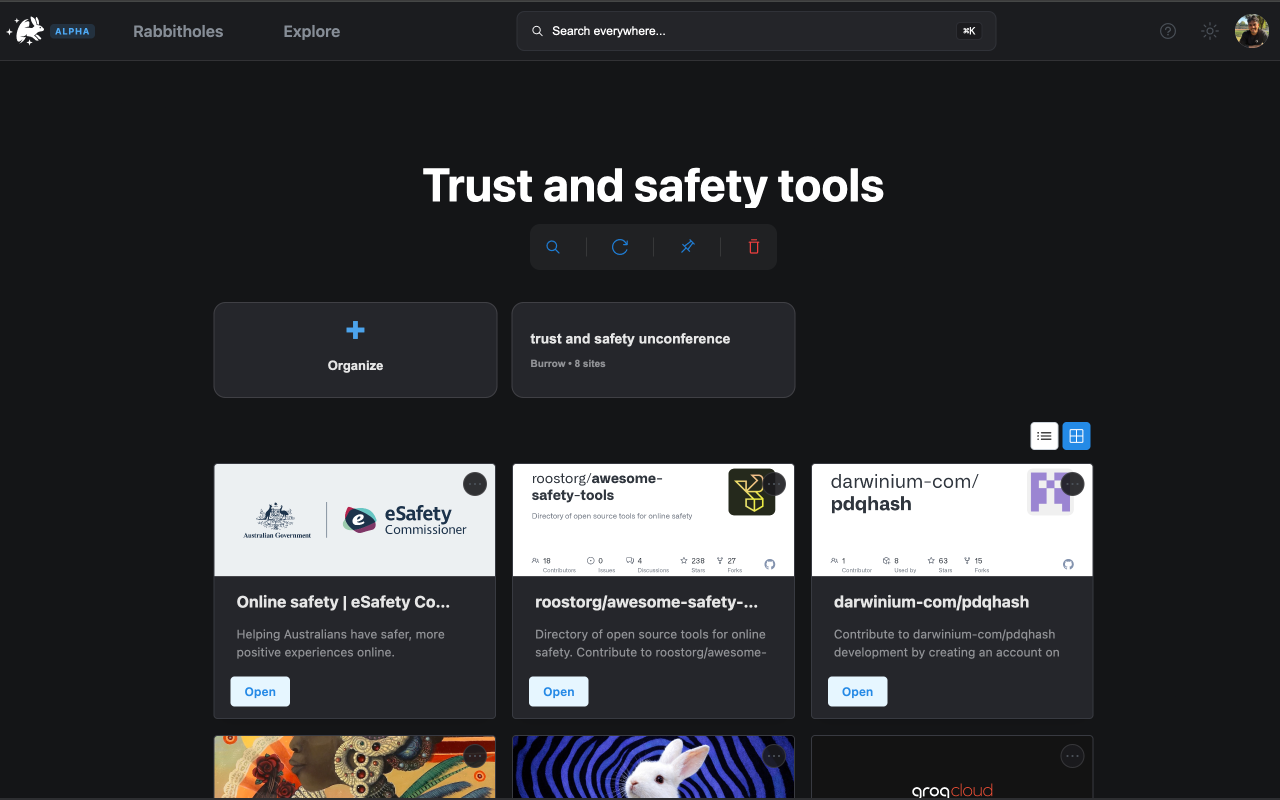Click the white rabbit thumbnail

pos(654,768)
